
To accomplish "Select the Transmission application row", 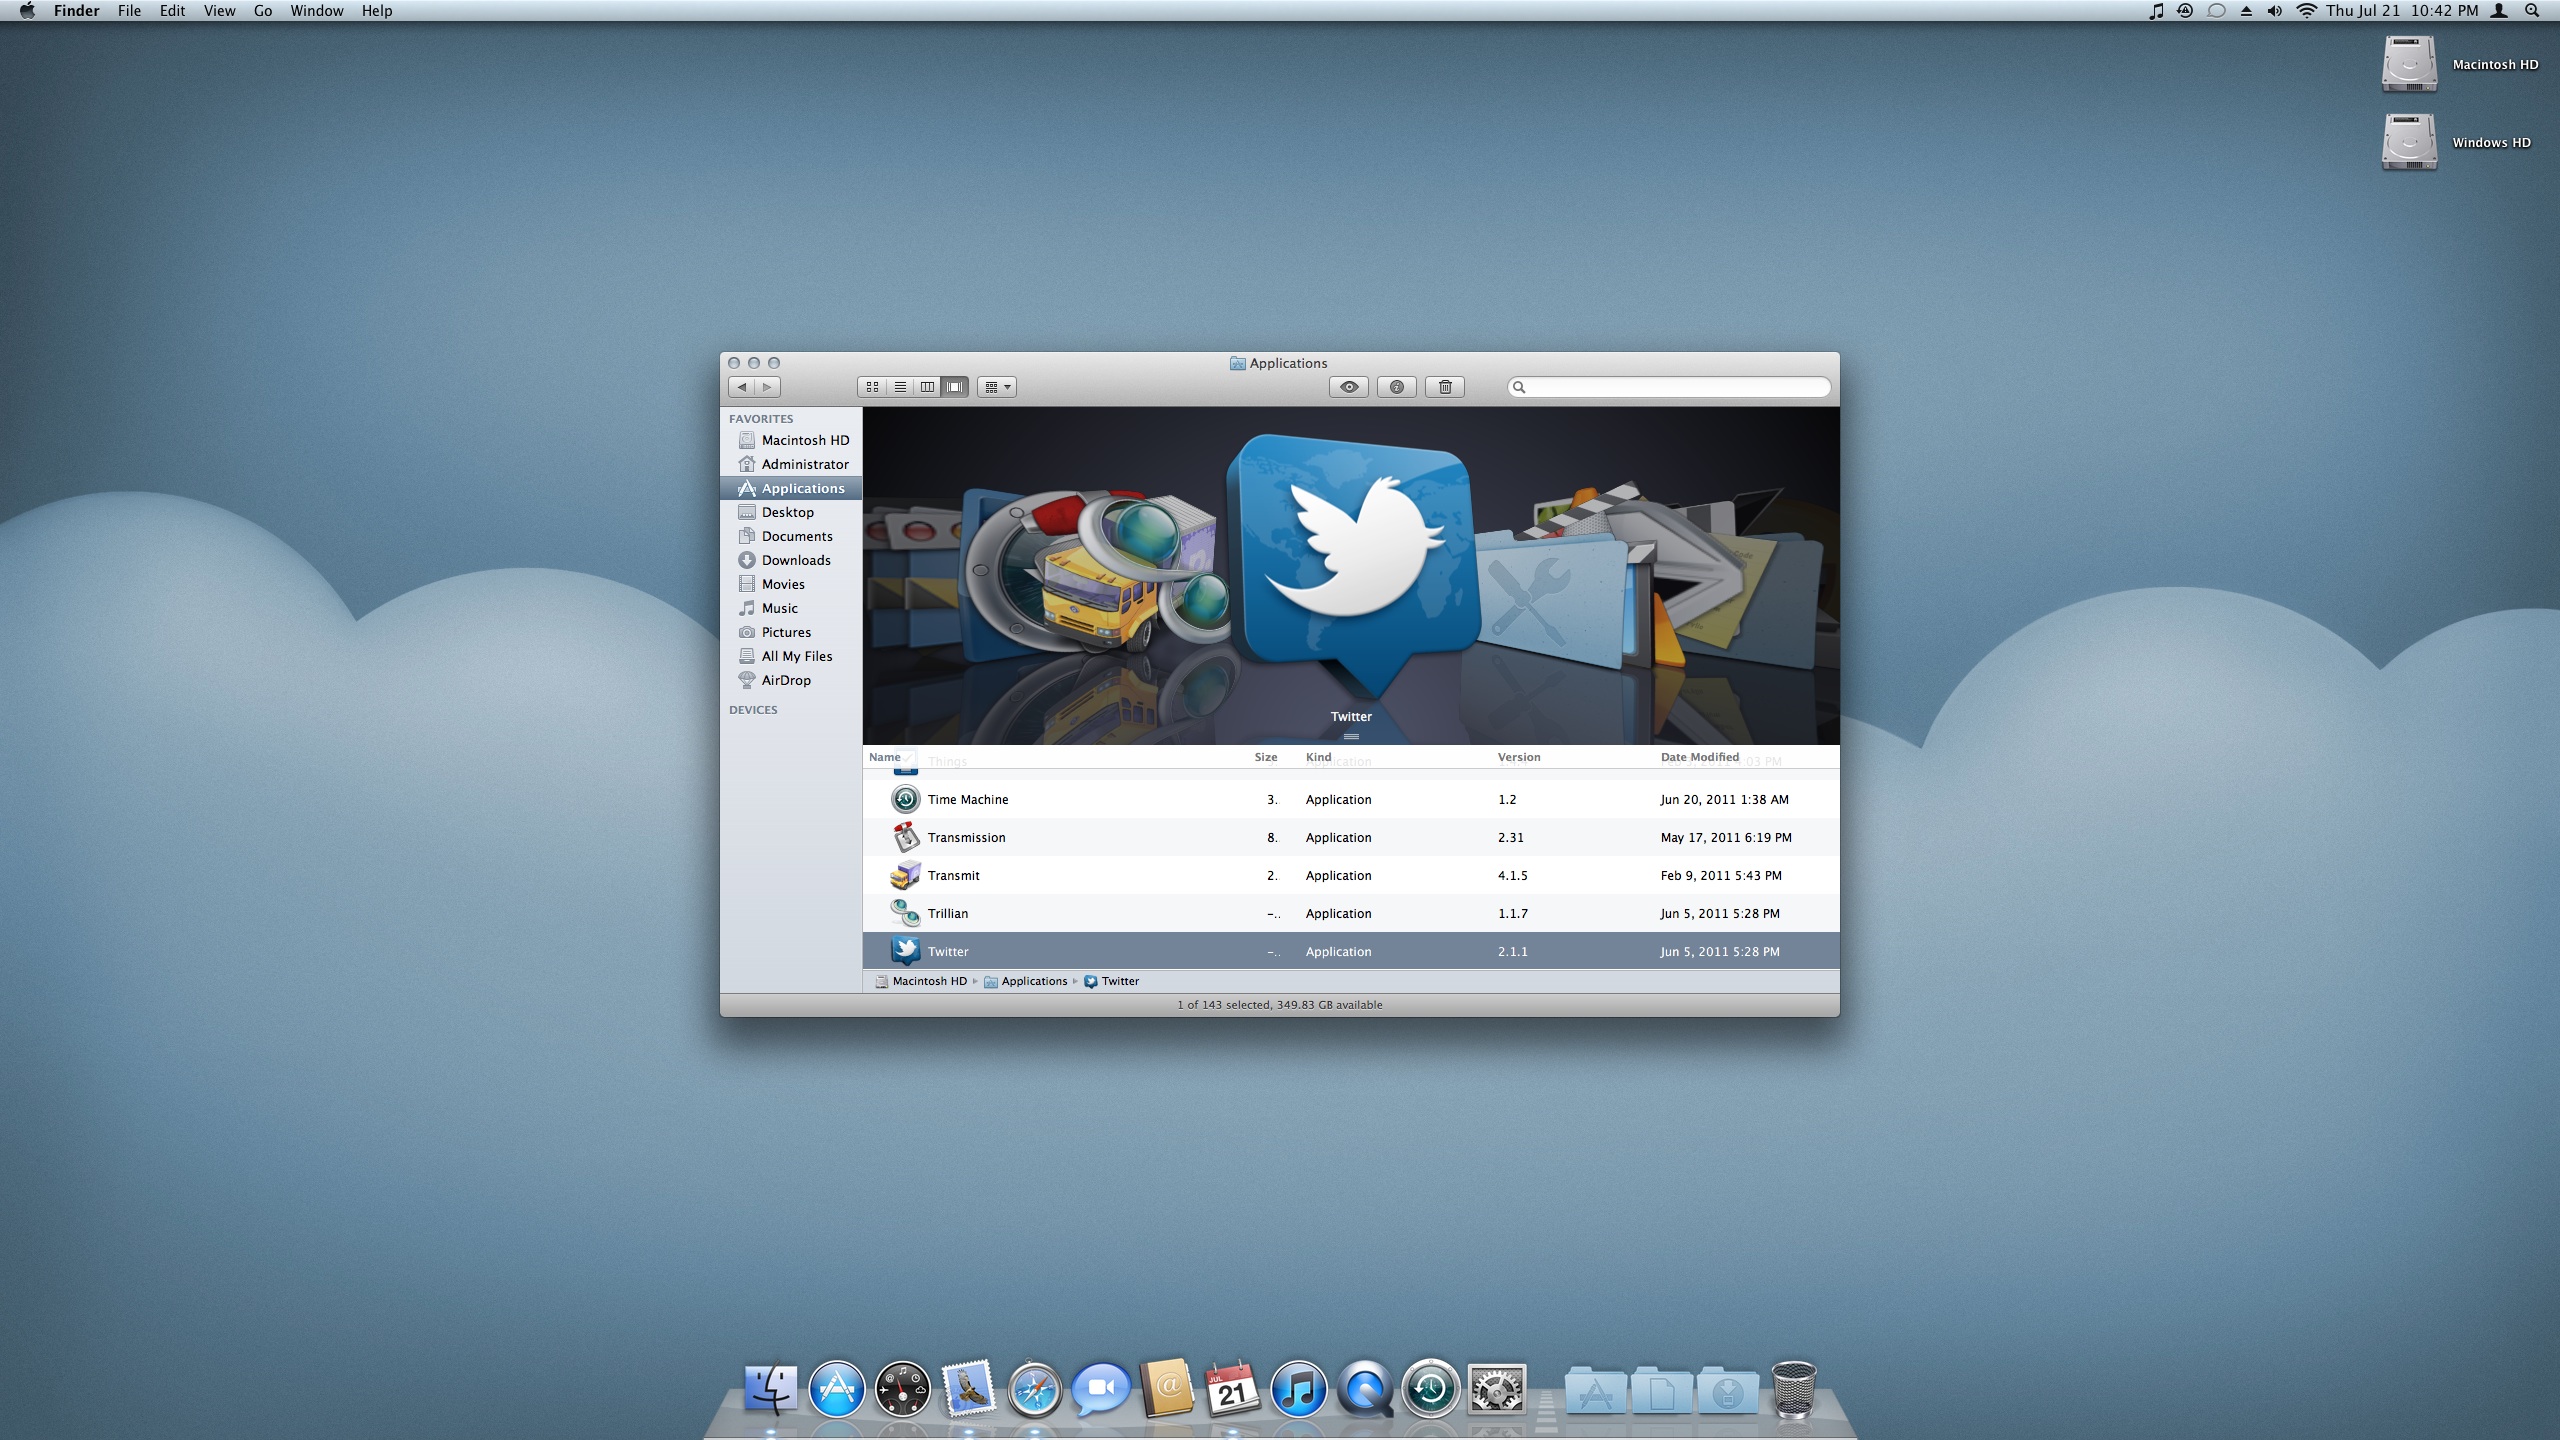I will click(1351, 837).
